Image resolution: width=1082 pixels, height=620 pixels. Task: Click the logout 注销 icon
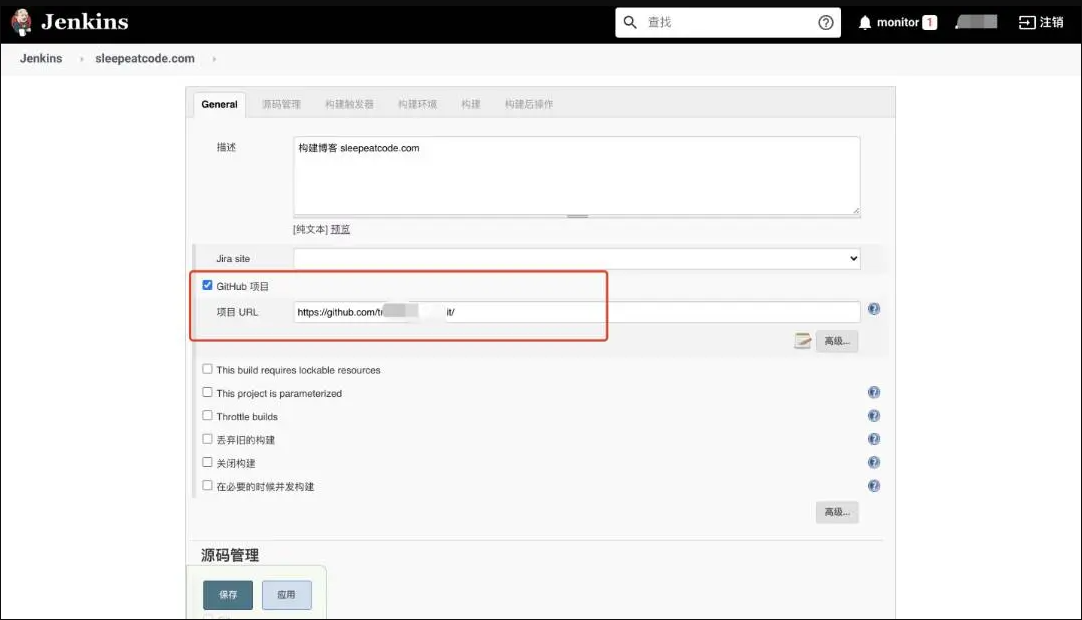(1027, 22)
